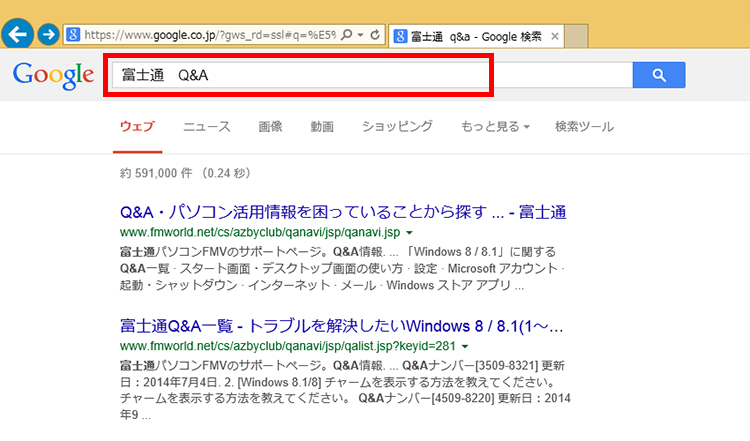Open the address bar dropdown arrow
The height and width of the screenshot is (441, 750).
click(x=359, y=35)
